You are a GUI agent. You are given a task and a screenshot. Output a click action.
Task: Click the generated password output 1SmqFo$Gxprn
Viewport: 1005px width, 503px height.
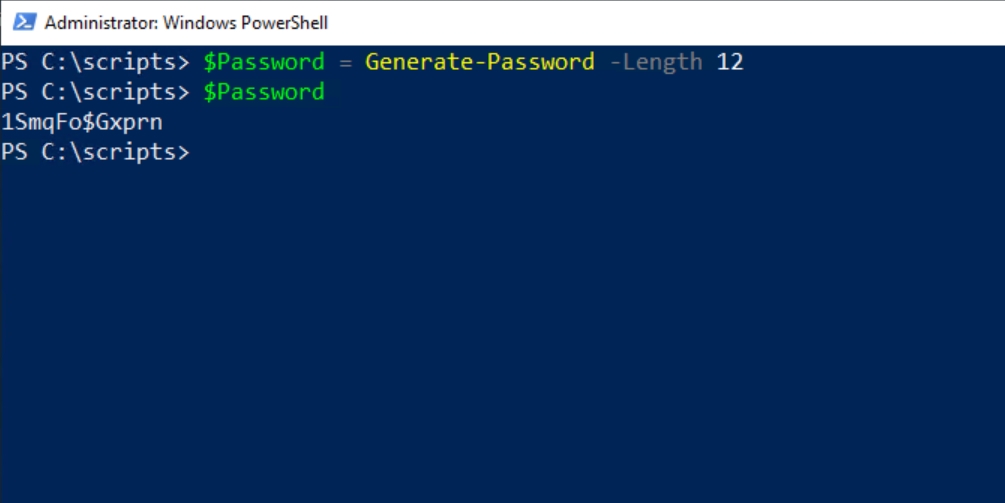coord(82,123)
